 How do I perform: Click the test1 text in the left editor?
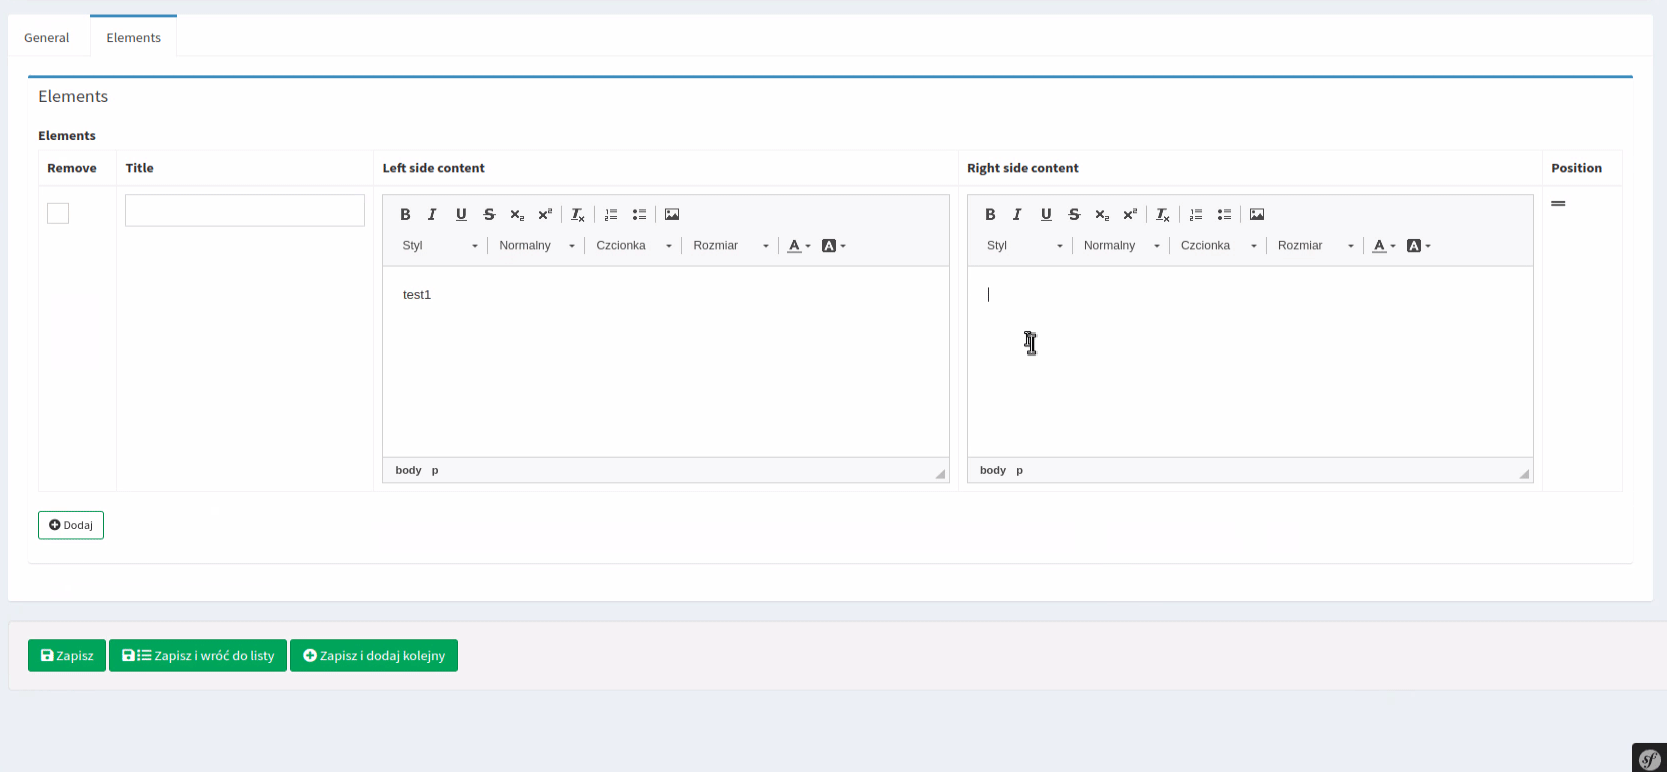pyautogui.click(x=417, y=294)
